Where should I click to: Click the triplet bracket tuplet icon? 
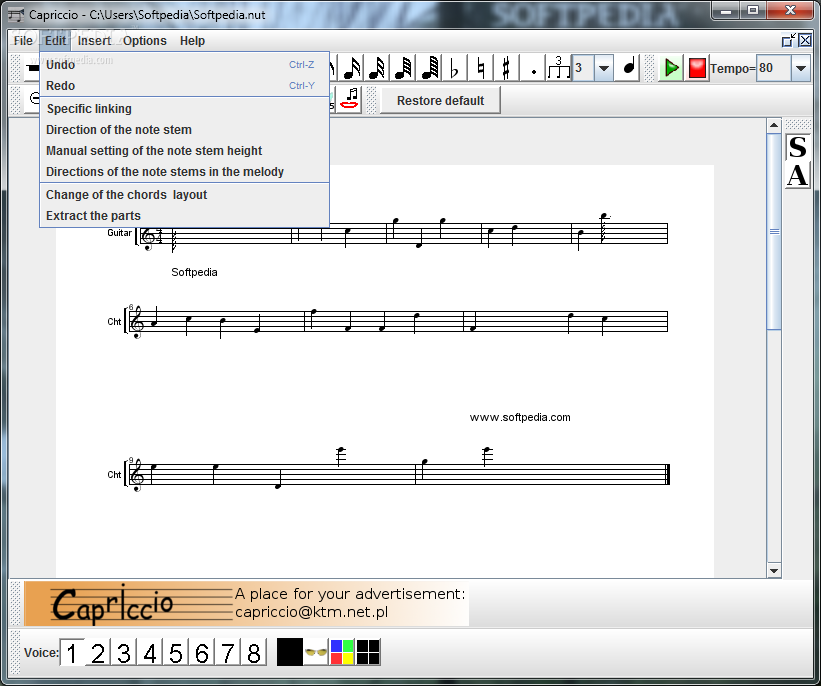pyautogui.click(x=558, y=68)
